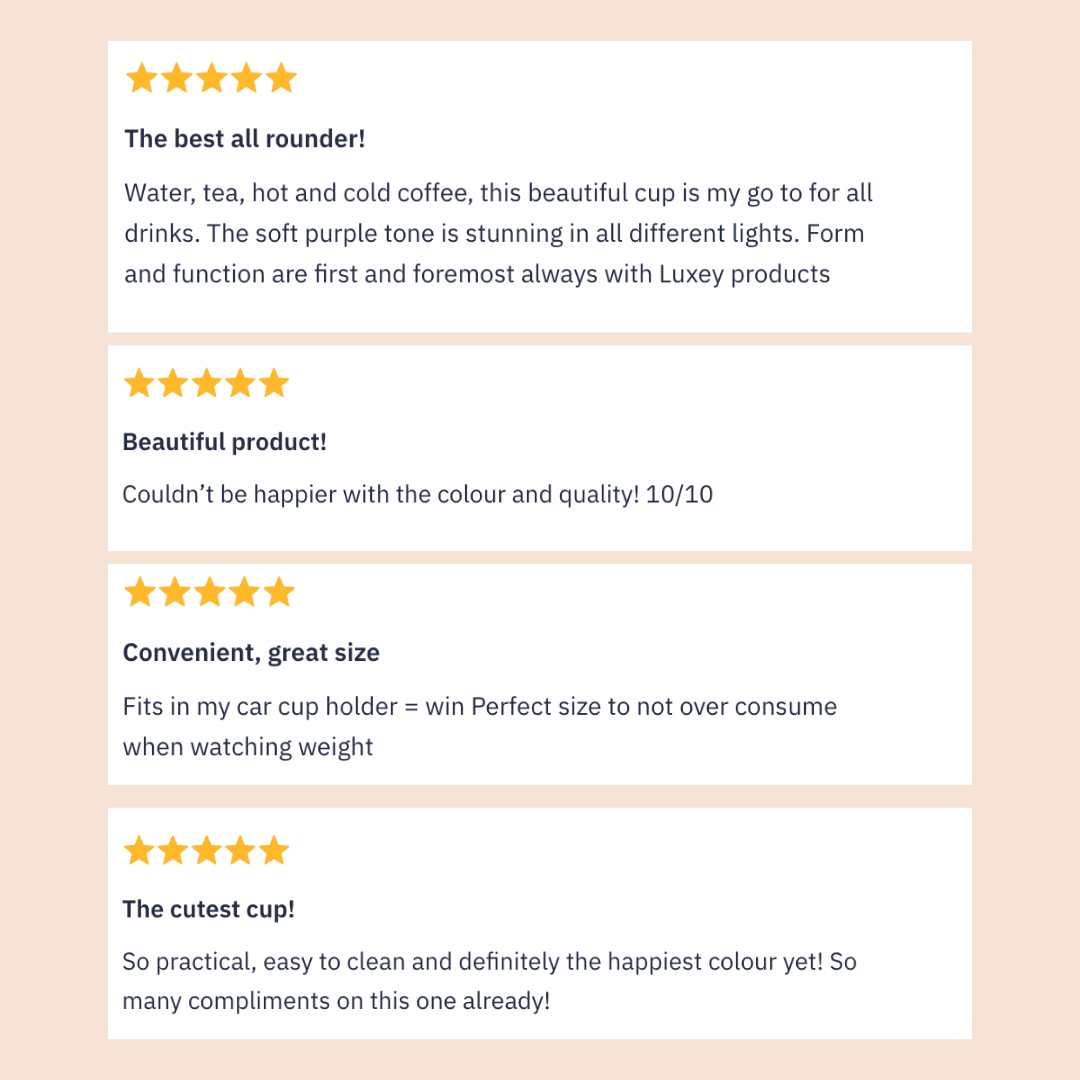Click first star above 'The cutest cup!'
This screenshot has height=1080, width=1080.
click(x=139, y=851)
